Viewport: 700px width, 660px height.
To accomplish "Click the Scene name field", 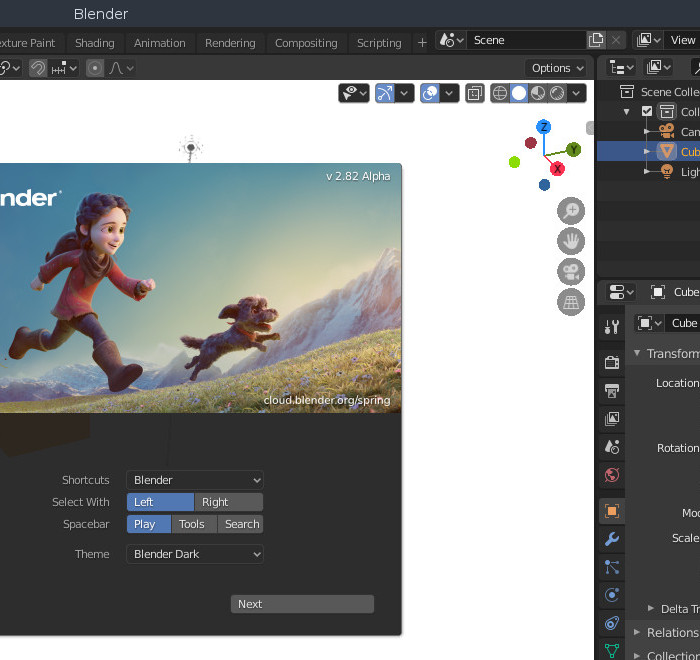I will 527,40.
